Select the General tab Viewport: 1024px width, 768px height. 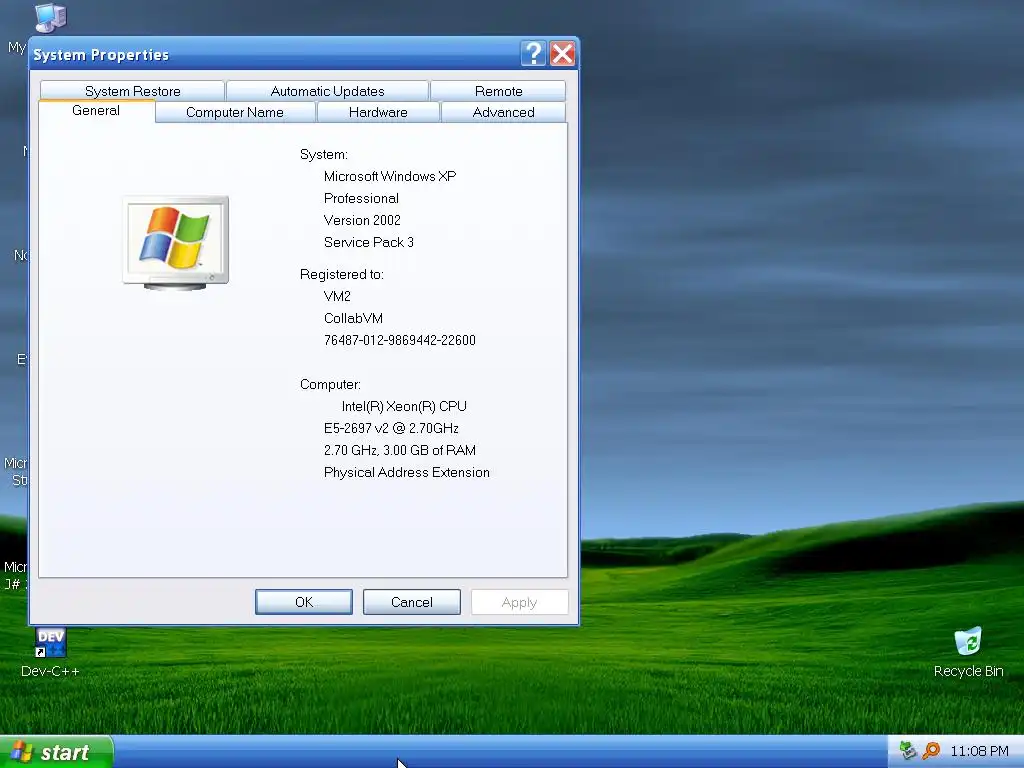(96, 110)
